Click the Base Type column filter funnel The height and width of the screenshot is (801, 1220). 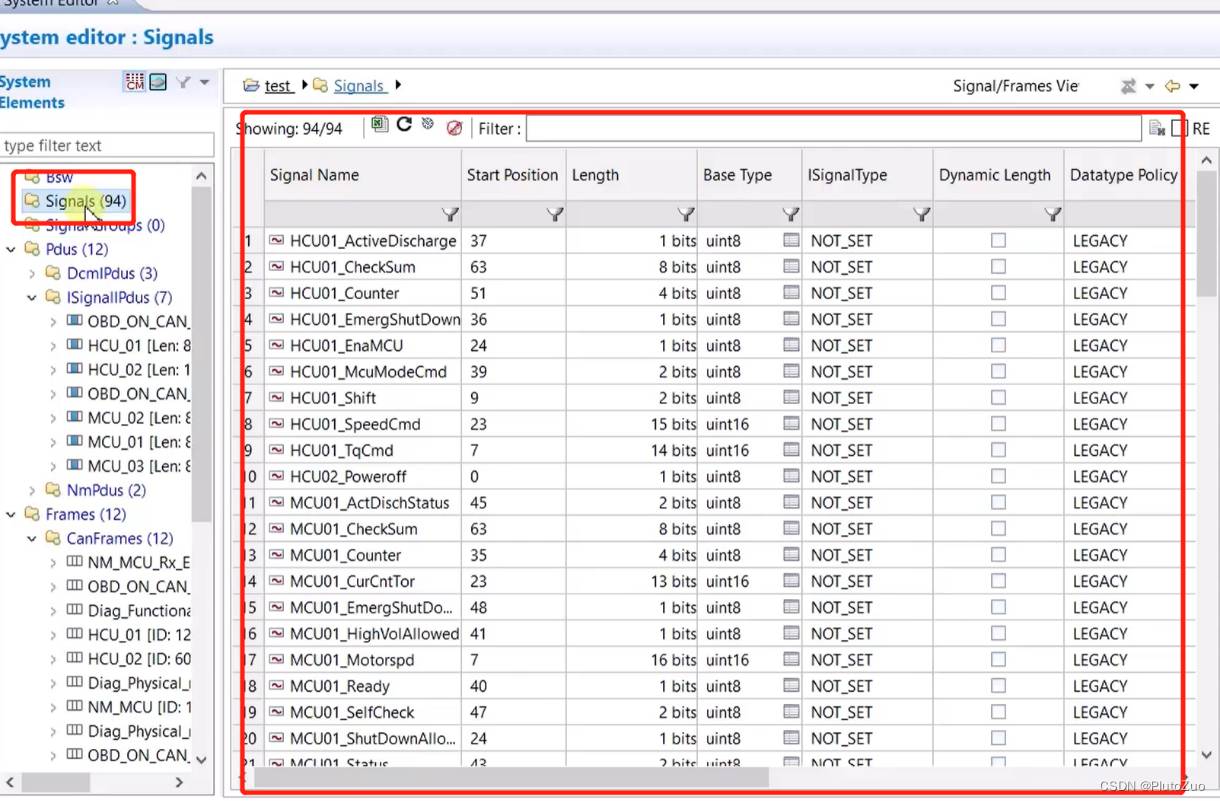click(791, 214)
